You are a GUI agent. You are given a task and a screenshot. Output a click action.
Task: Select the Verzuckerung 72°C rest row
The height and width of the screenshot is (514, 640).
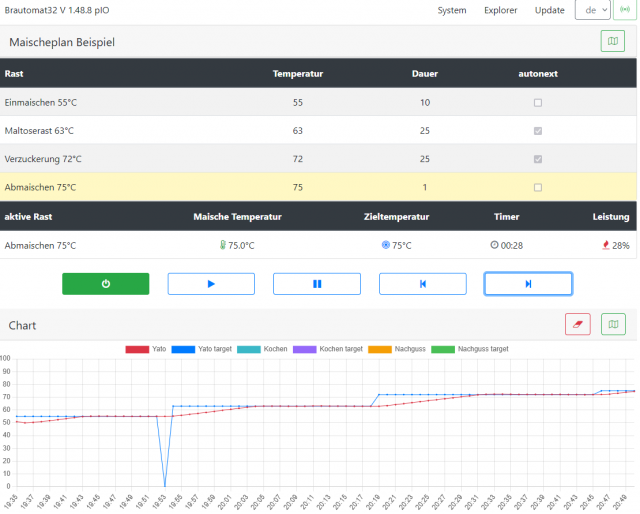[318, 159]
